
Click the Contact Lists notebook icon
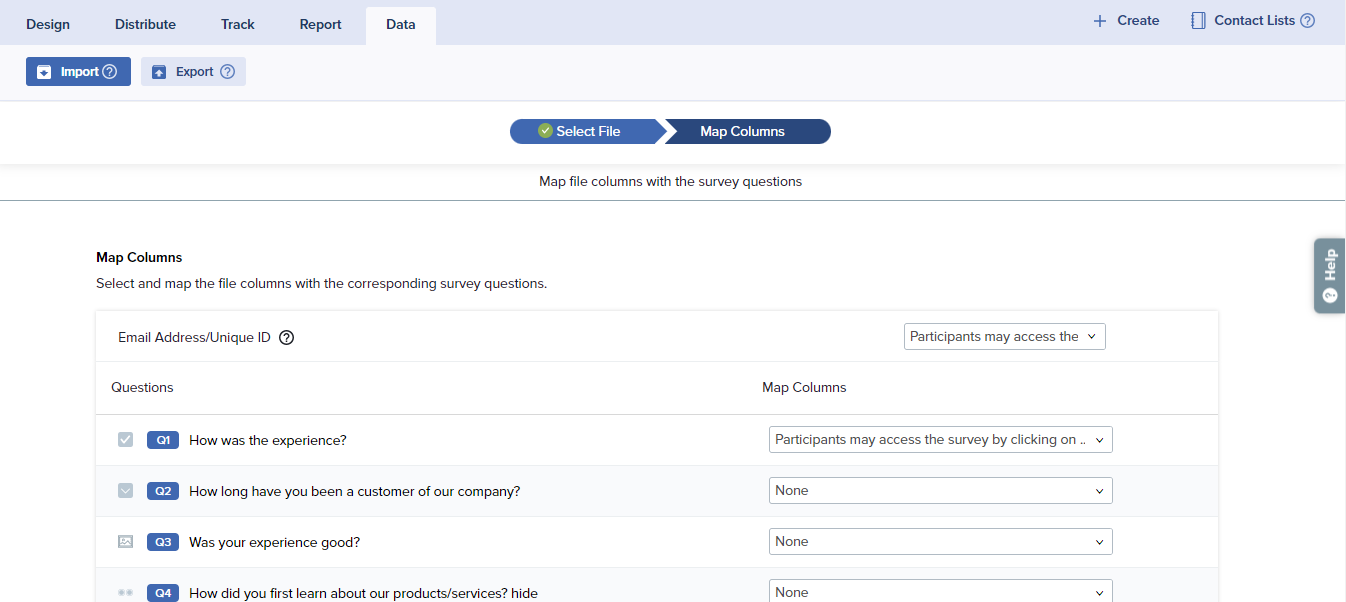pos(1198,21)
